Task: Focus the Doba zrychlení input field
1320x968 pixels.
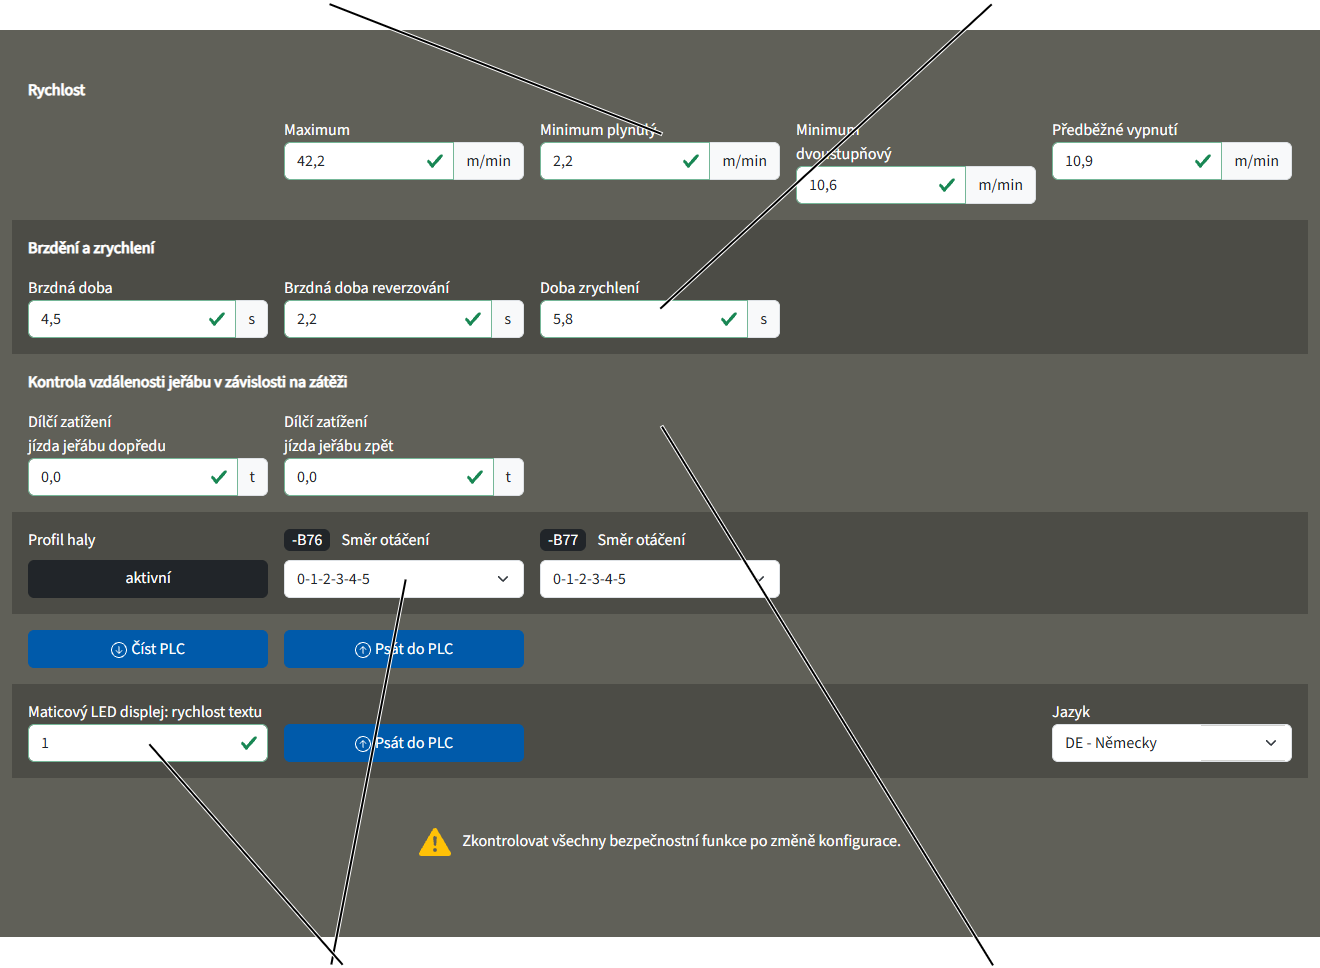Action: pos(644,319)
